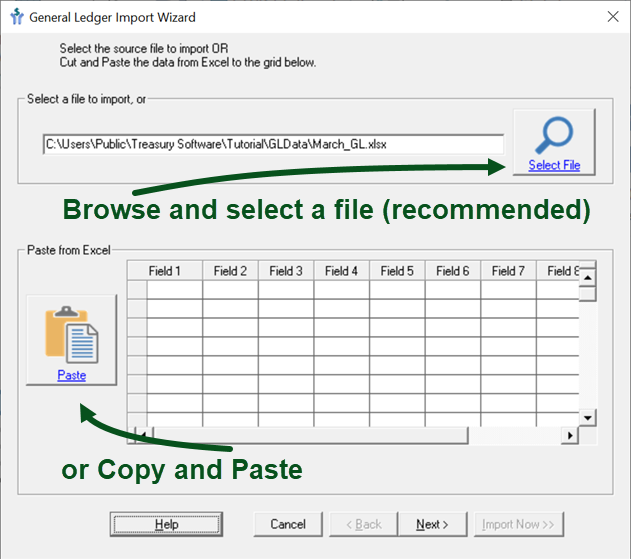Viewport: 631px width, 559px height.
Task: Click the clipboard Paste icon
Action: coord(72,335)
